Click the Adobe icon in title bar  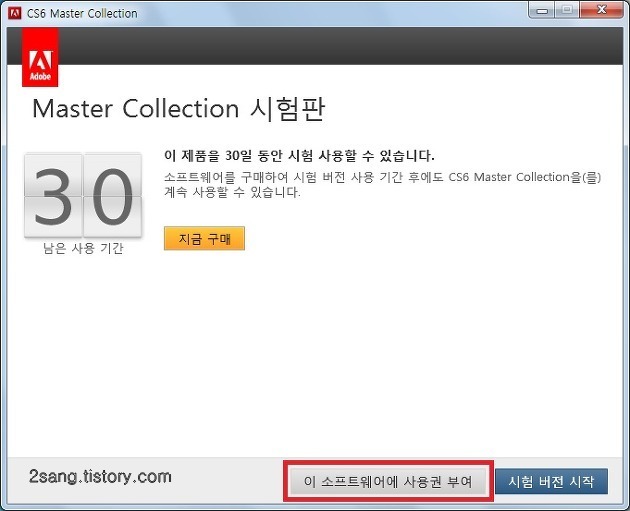[x=14, y=13]
